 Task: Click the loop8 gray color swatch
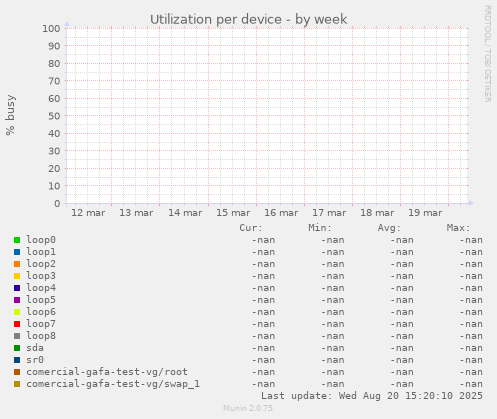click(17, 336)
